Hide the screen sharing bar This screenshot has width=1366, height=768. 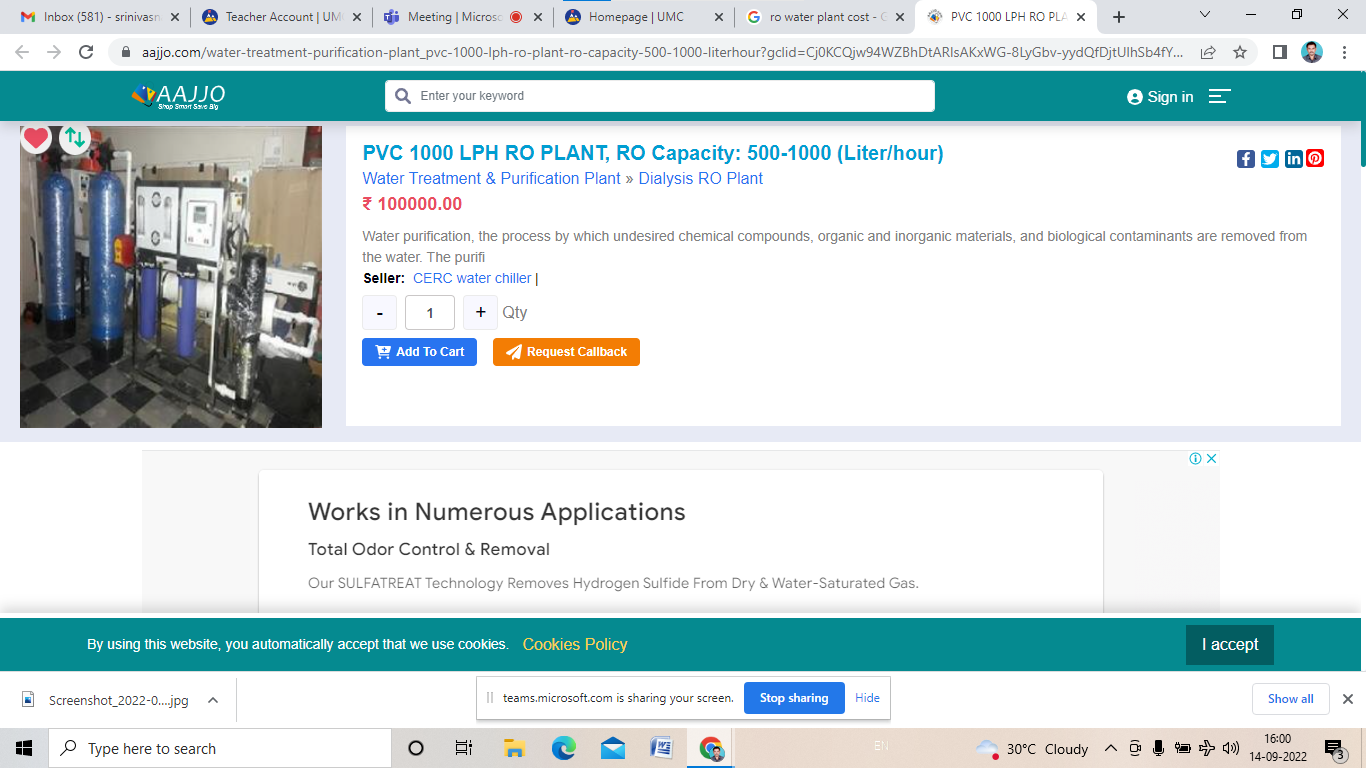[x=867, y=698]
